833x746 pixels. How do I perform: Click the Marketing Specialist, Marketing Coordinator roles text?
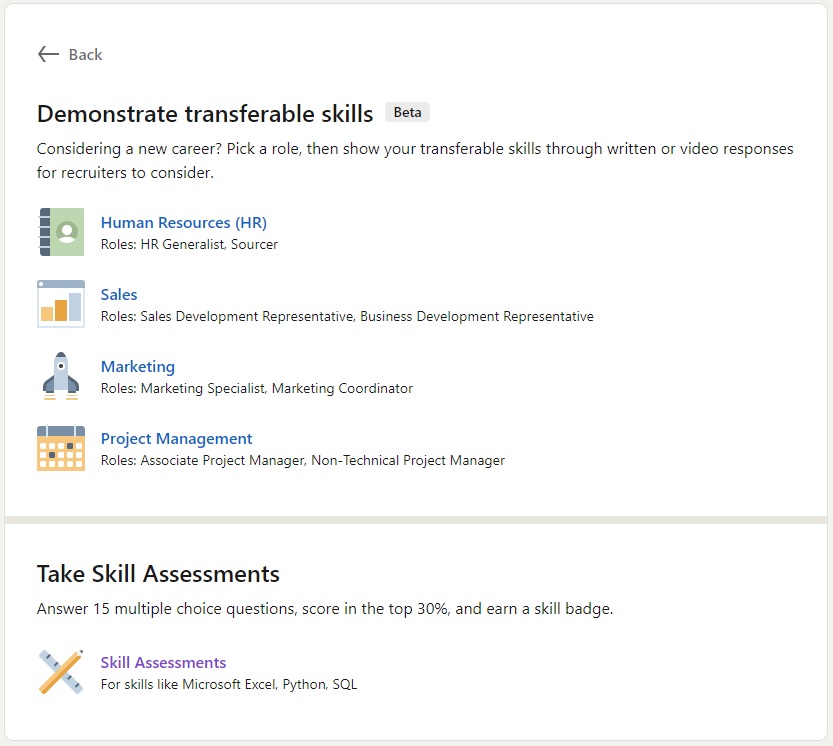pyautogui.click(x=257, y=388)
